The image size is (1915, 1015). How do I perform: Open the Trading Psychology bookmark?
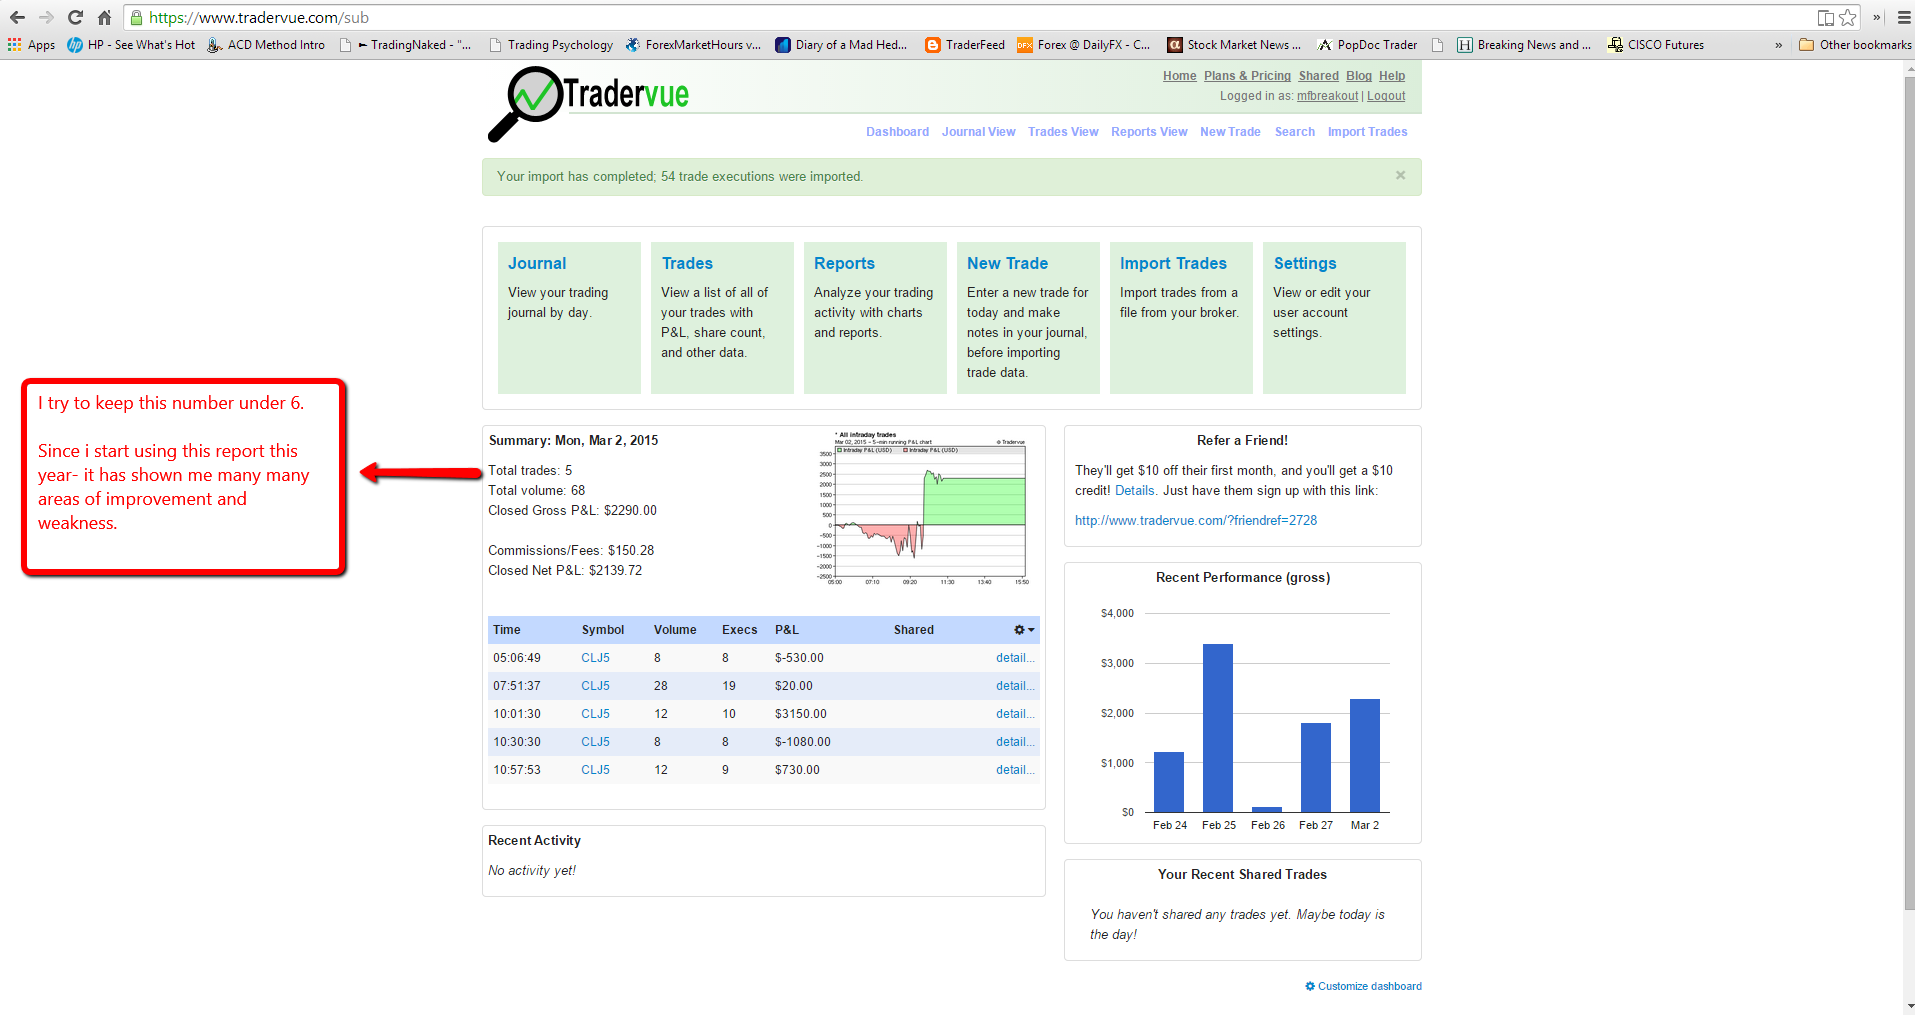click(x=551, y=45)
